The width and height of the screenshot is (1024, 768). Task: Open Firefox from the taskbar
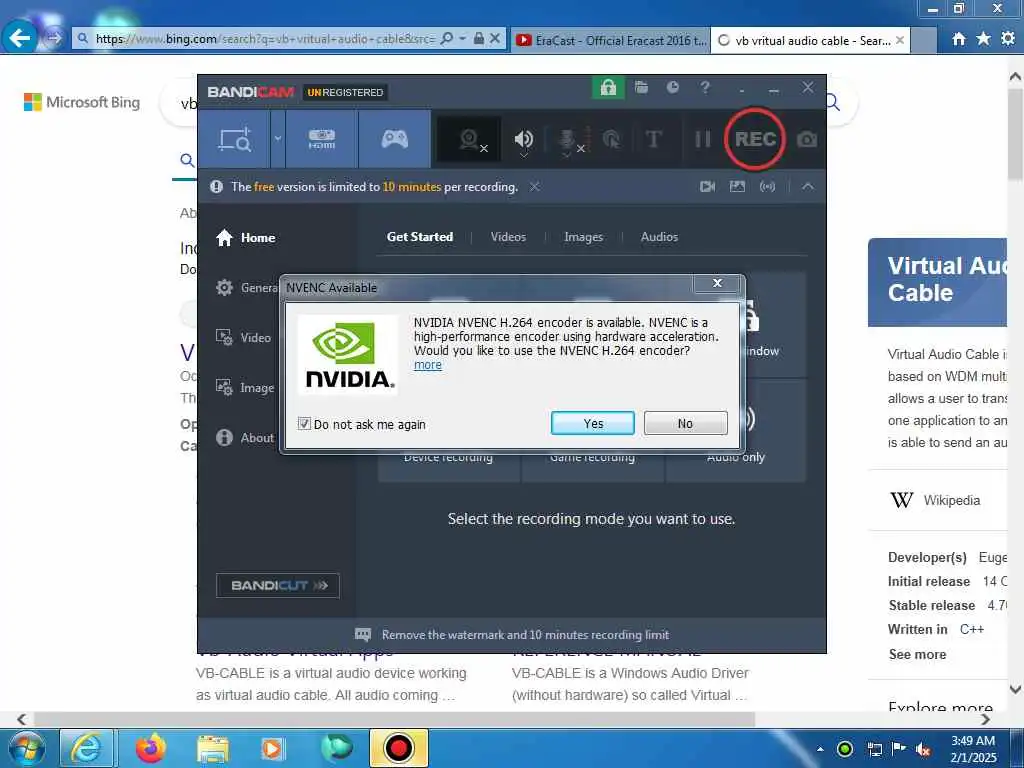151,748
